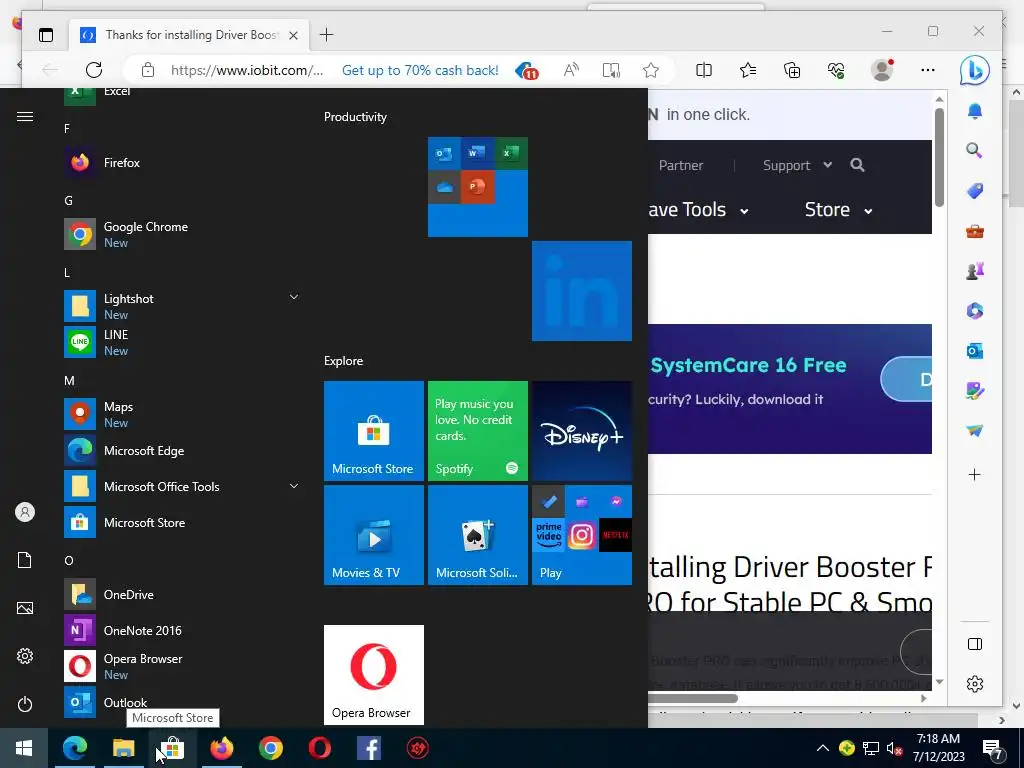The height and width of the screenshot is (768, 1024).
Task: Open the Opera Browser tile
Action: 374,675
